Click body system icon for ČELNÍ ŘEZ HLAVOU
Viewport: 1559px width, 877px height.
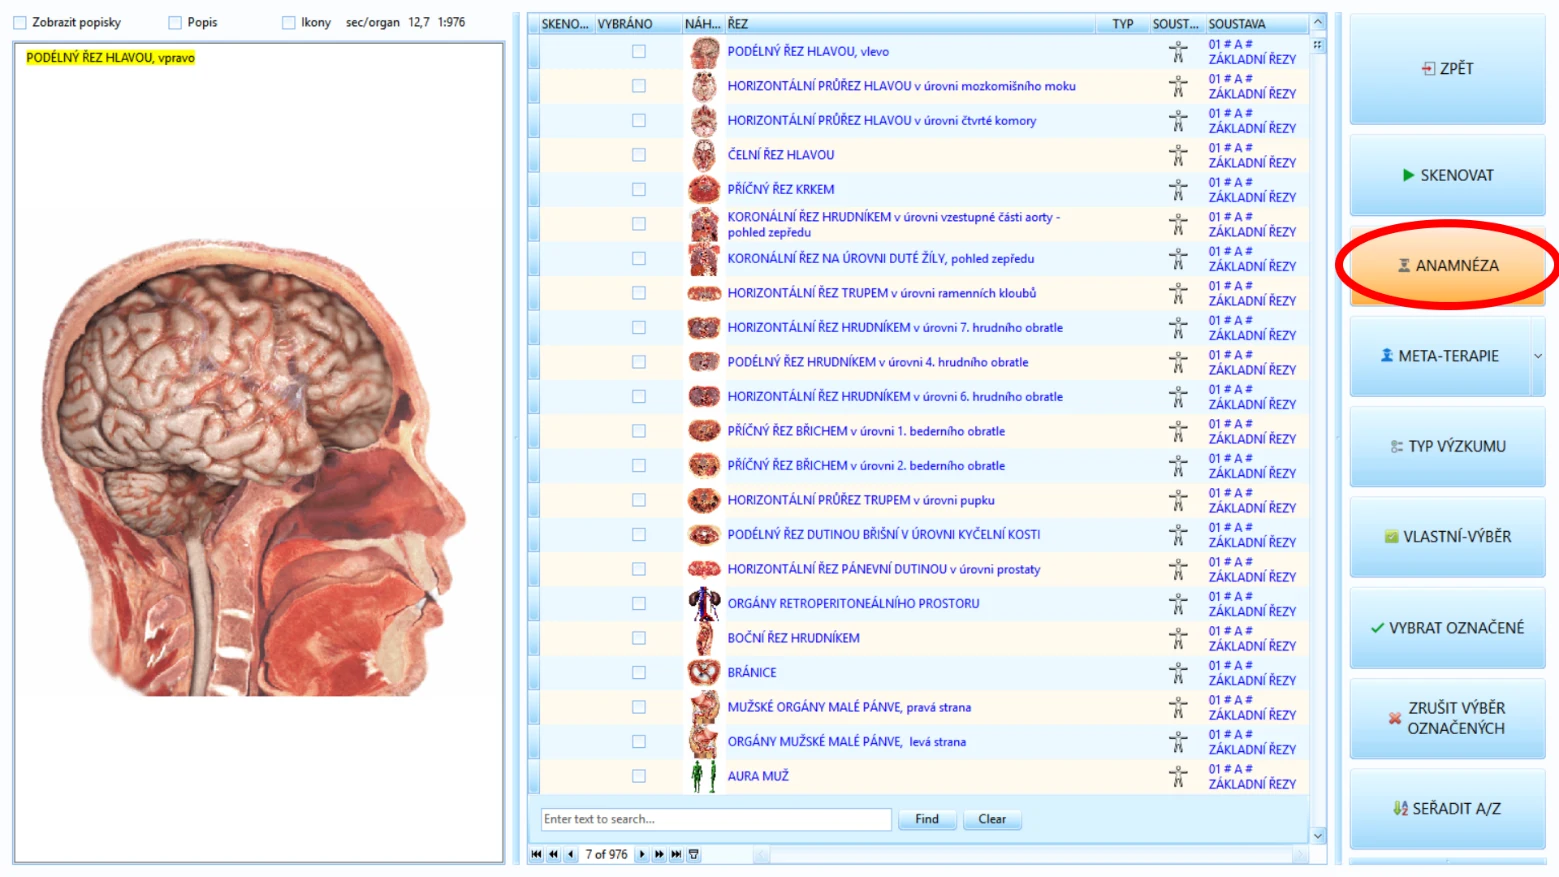(x=1178, y=155)
